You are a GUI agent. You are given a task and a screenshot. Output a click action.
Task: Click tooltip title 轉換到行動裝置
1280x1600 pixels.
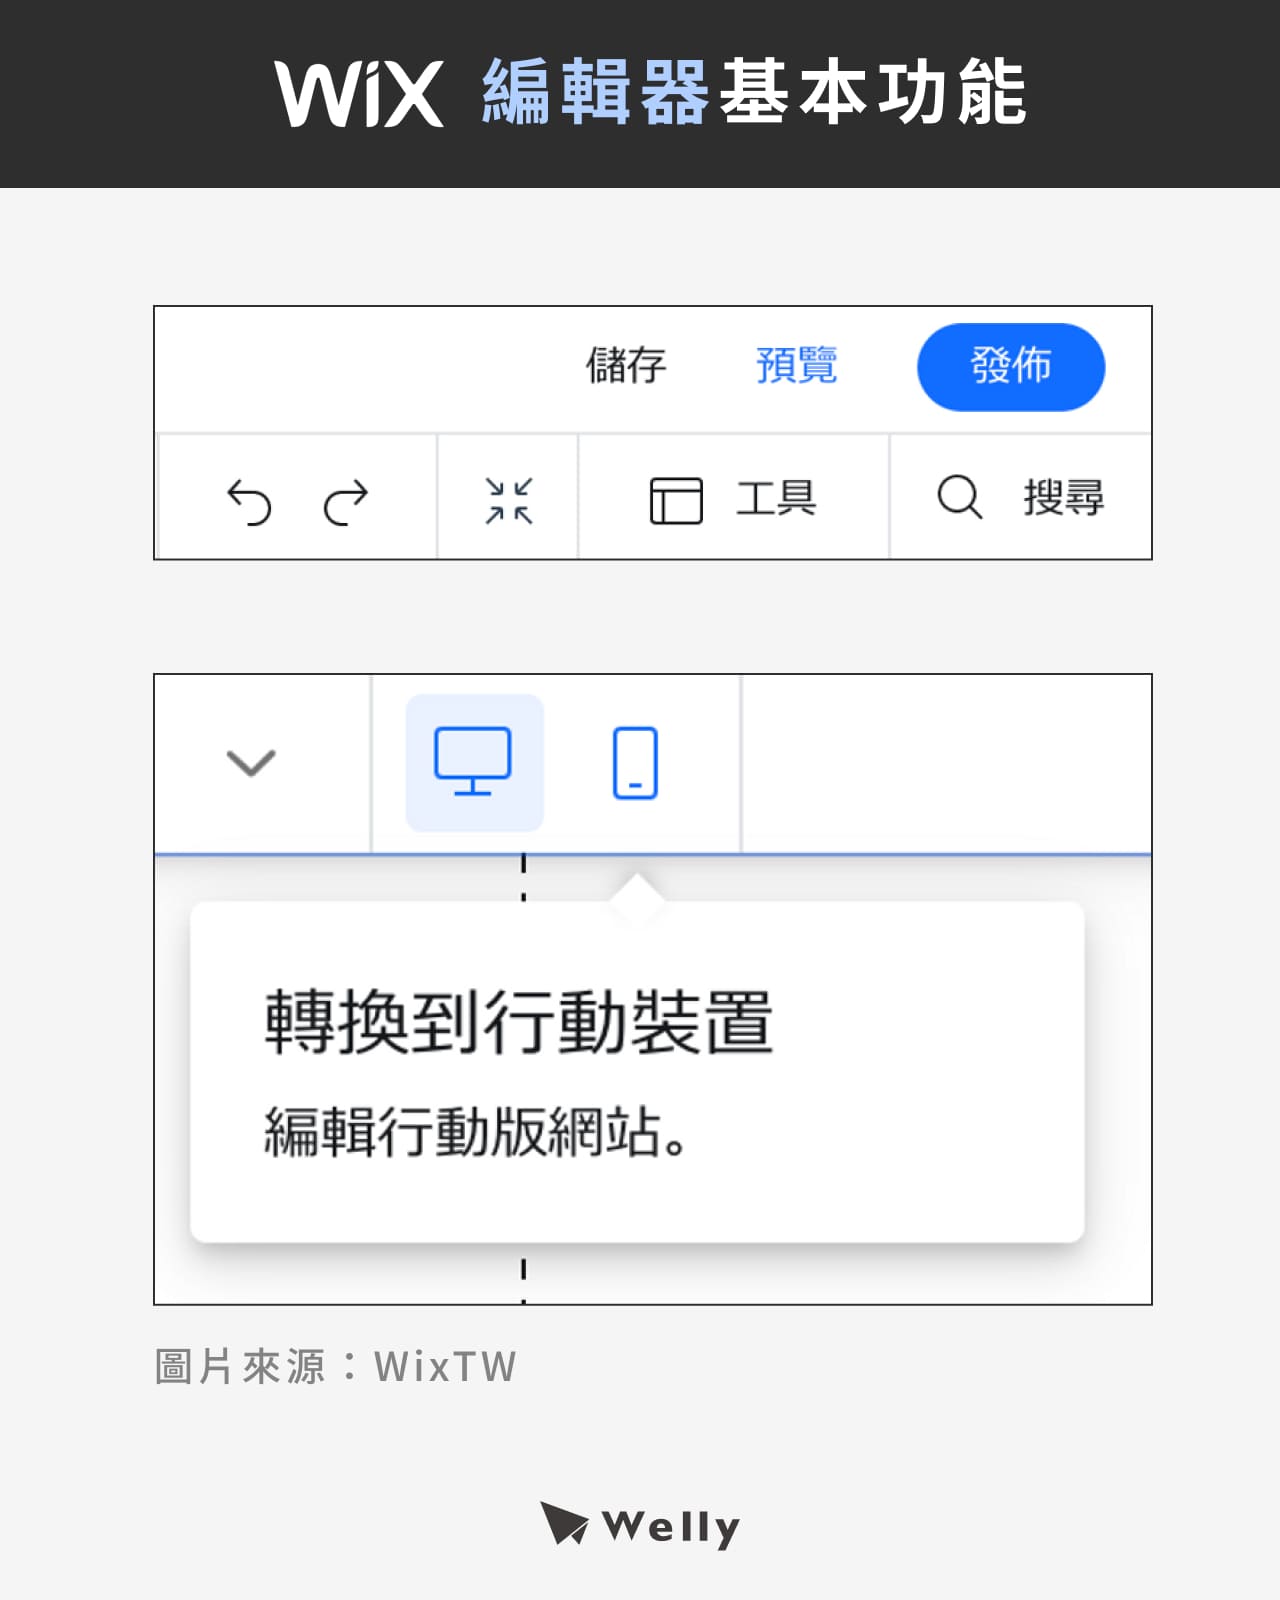coord(519,1022)
